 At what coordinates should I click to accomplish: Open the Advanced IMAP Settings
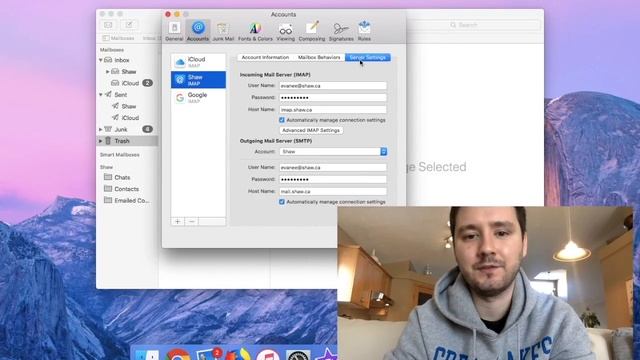point(311,130)
